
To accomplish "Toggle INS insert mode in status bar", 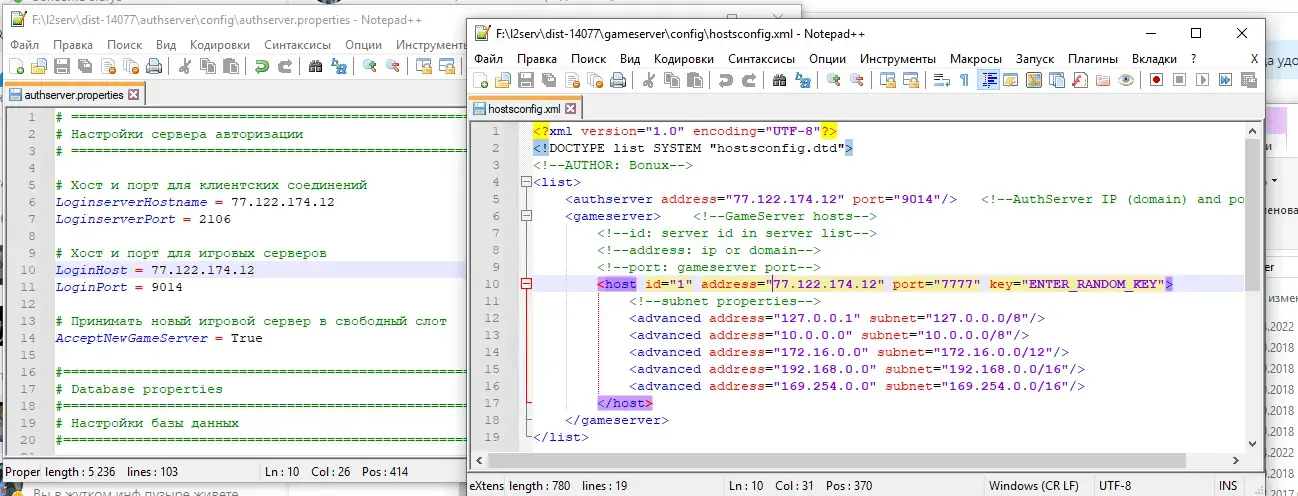I will (1227, 486).
